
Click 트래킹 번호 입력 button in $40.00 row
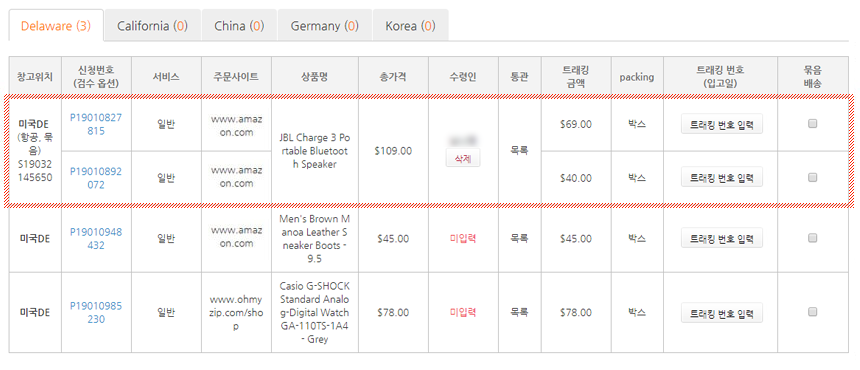pos(722,177)
